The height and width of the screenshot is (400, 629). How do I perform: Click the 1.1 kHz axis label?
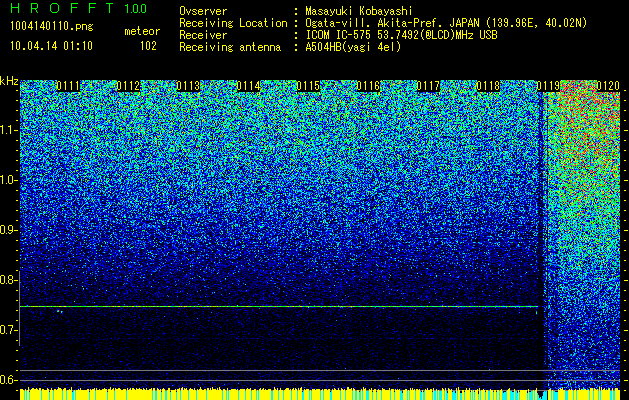click(8, 130)
